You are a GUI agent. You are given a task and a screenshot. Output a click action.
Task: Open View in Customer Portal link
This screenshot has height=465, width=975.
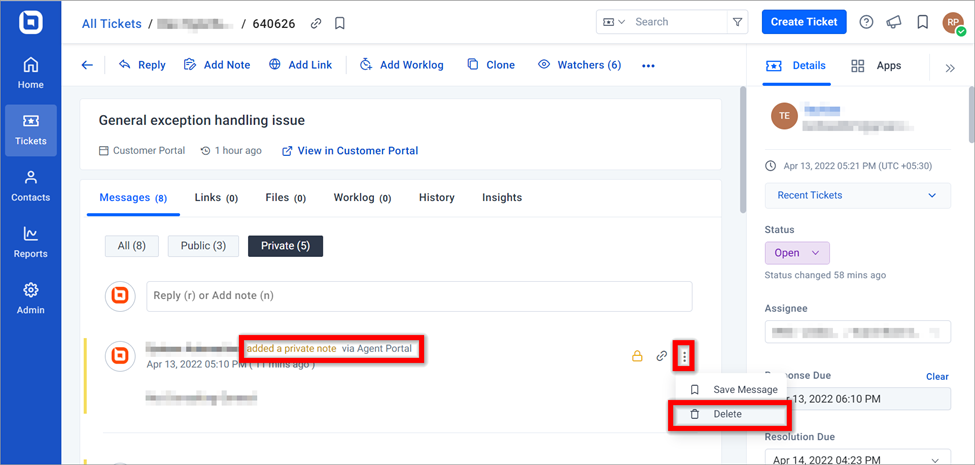click(350, 150)
